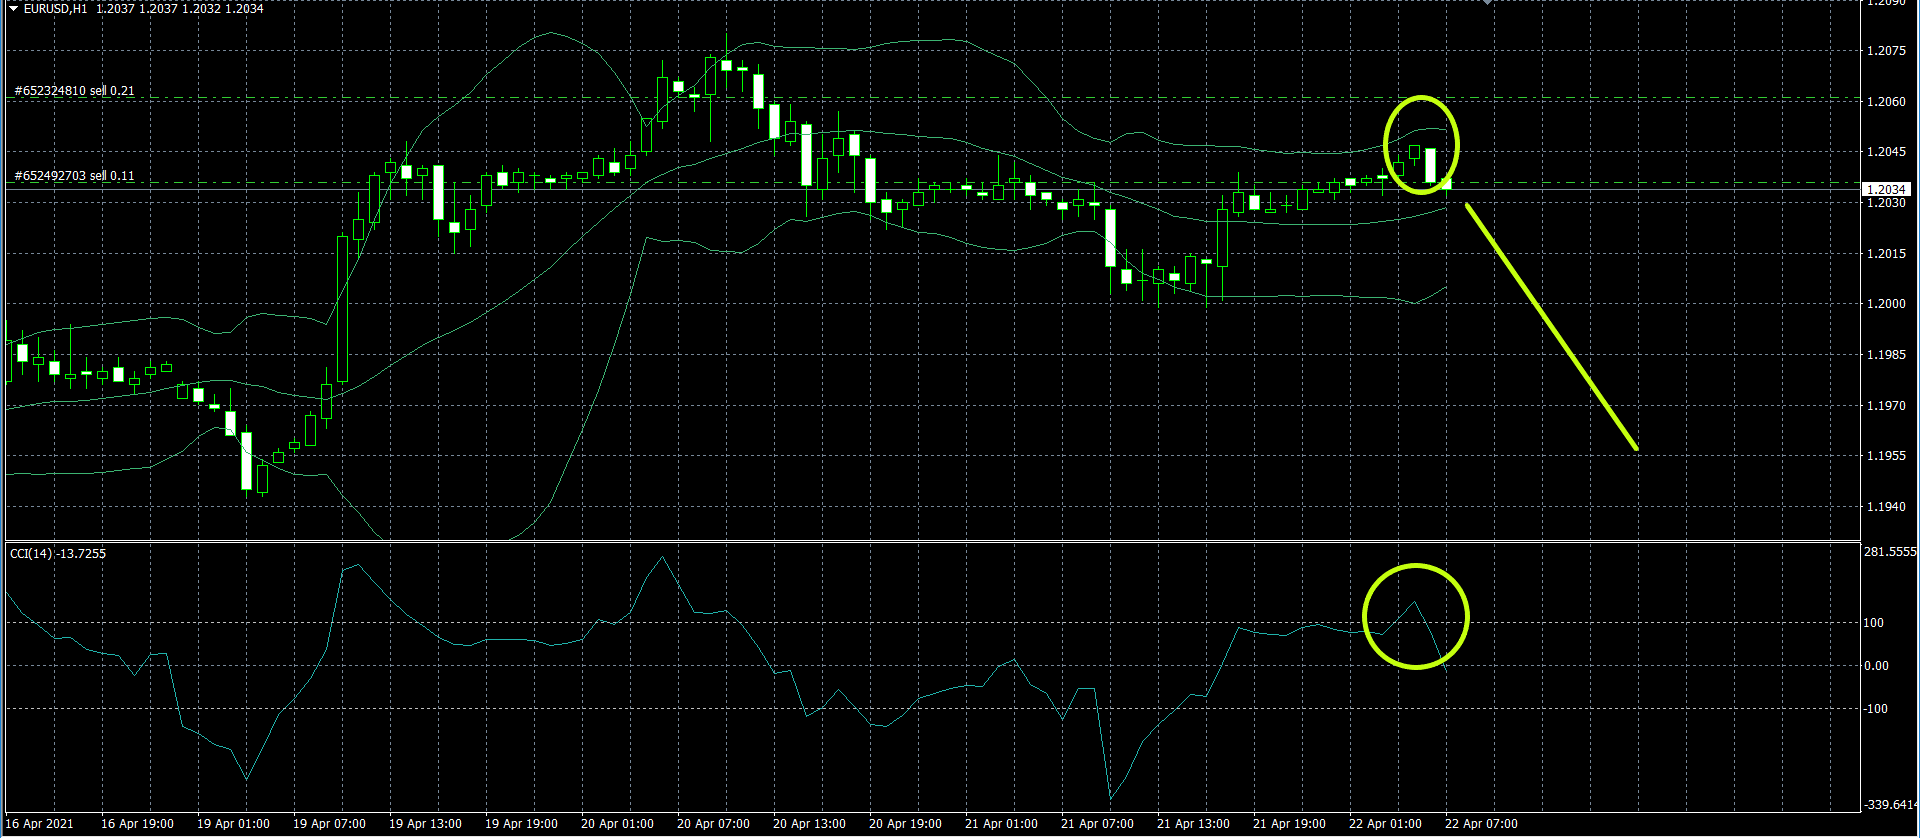The image size is (1920, 838).
Task: Click the 20 Apr 07:00 time label
Action: click(713, 824)
